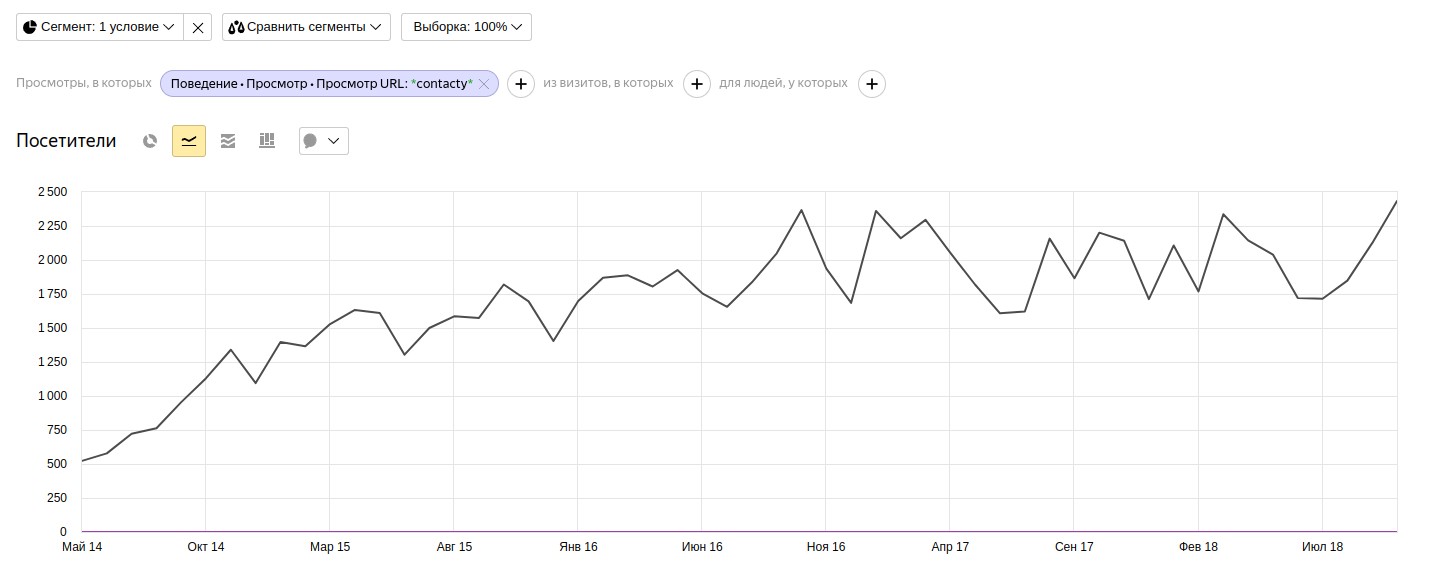This screenshot has width=1432, height=588.
Task: Open the 'Сравнить сегменты' dropdown
Action: pos(306,27)
